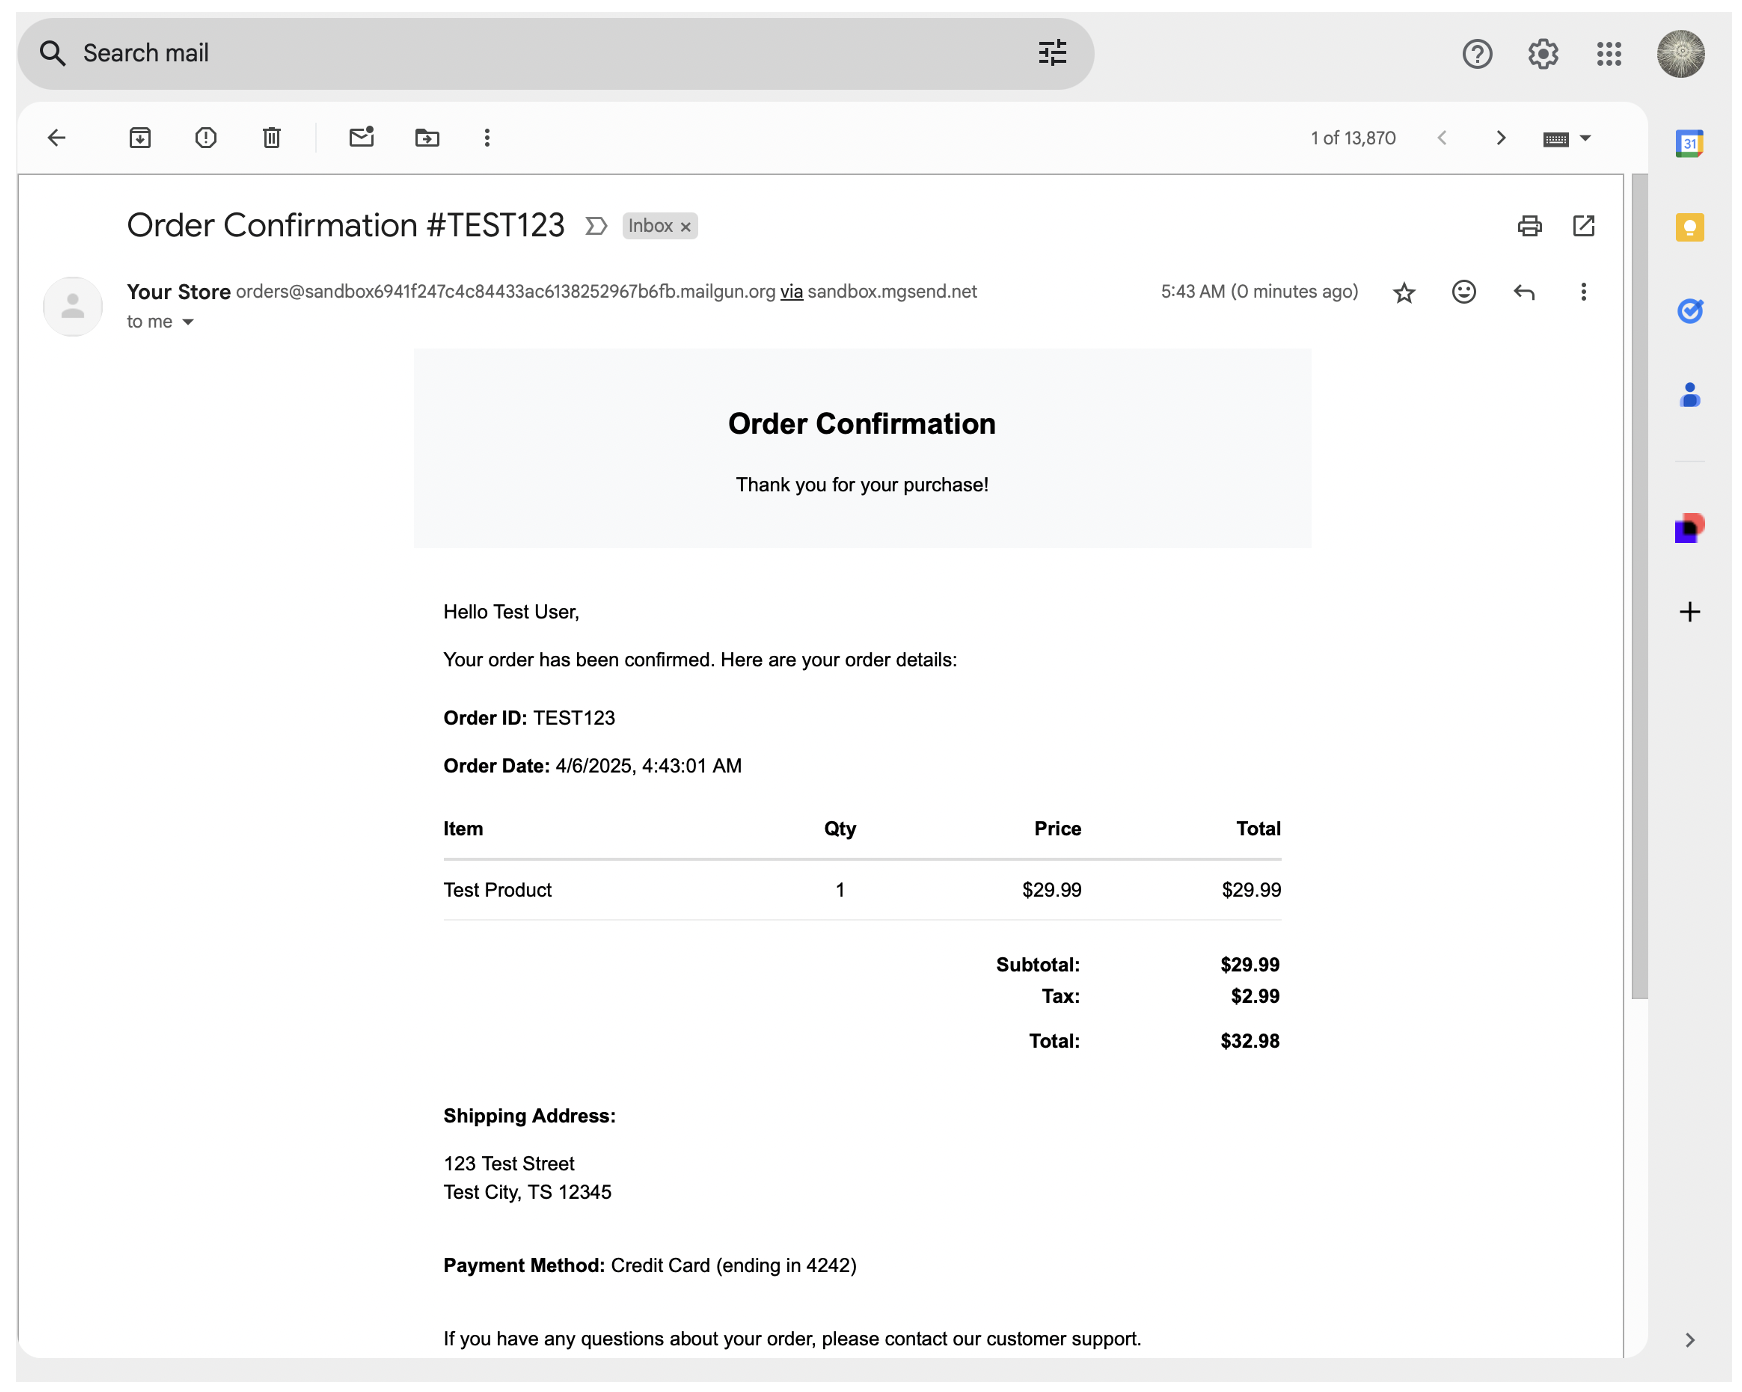Mark the email as unread
The image size is (1742, 1392).
[362, 137]
